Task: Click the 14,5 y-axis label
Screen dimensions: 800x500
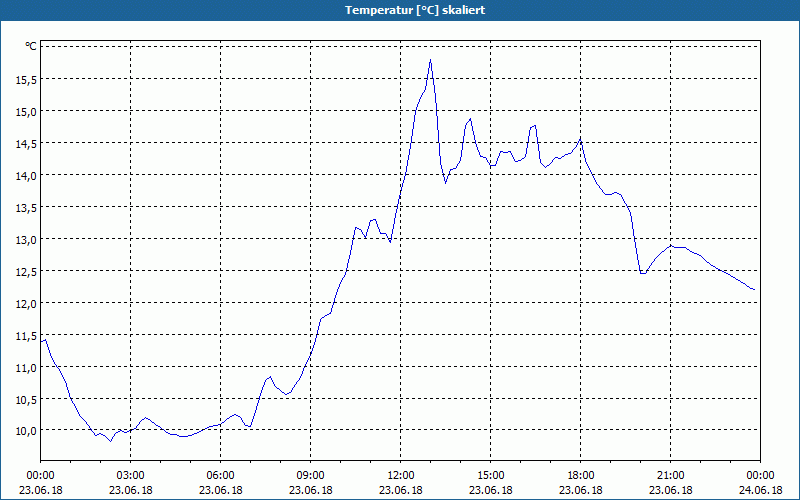Action: click(x=26, y=143)
